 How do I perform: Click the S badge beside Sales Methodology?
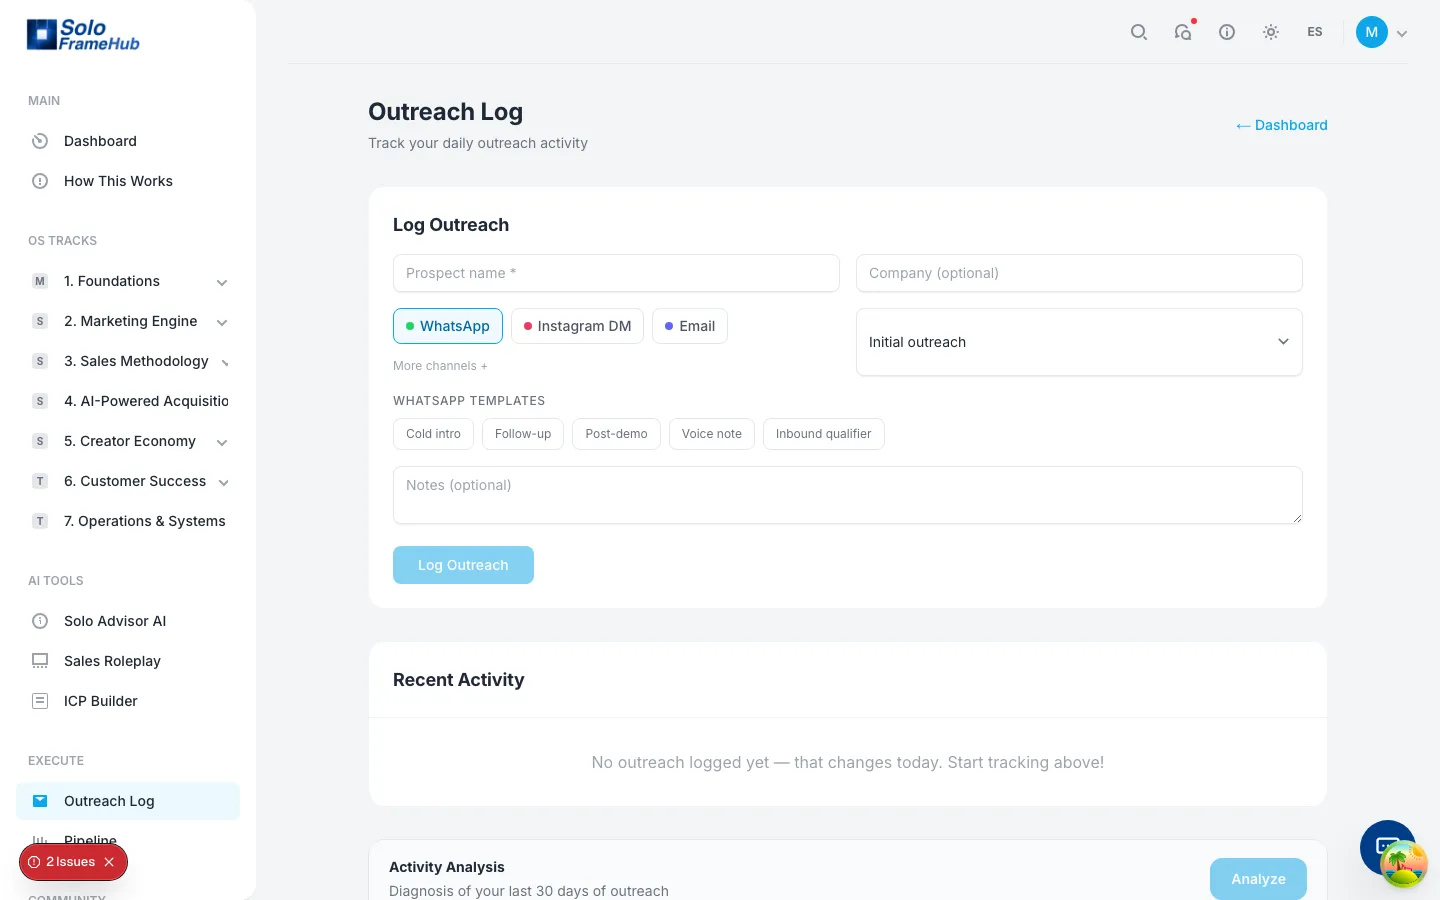pos(40,361)
